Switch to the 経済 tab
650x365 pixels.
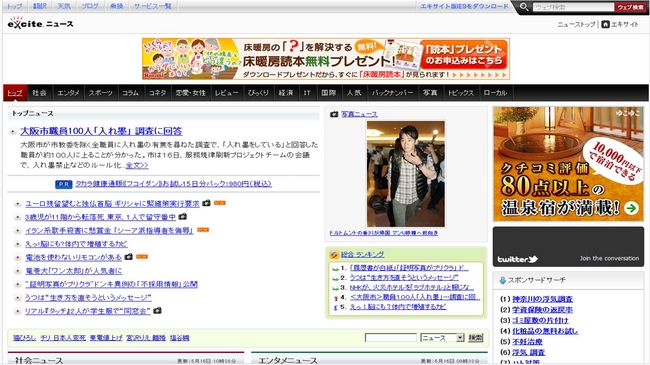click(x=286, y=93)
